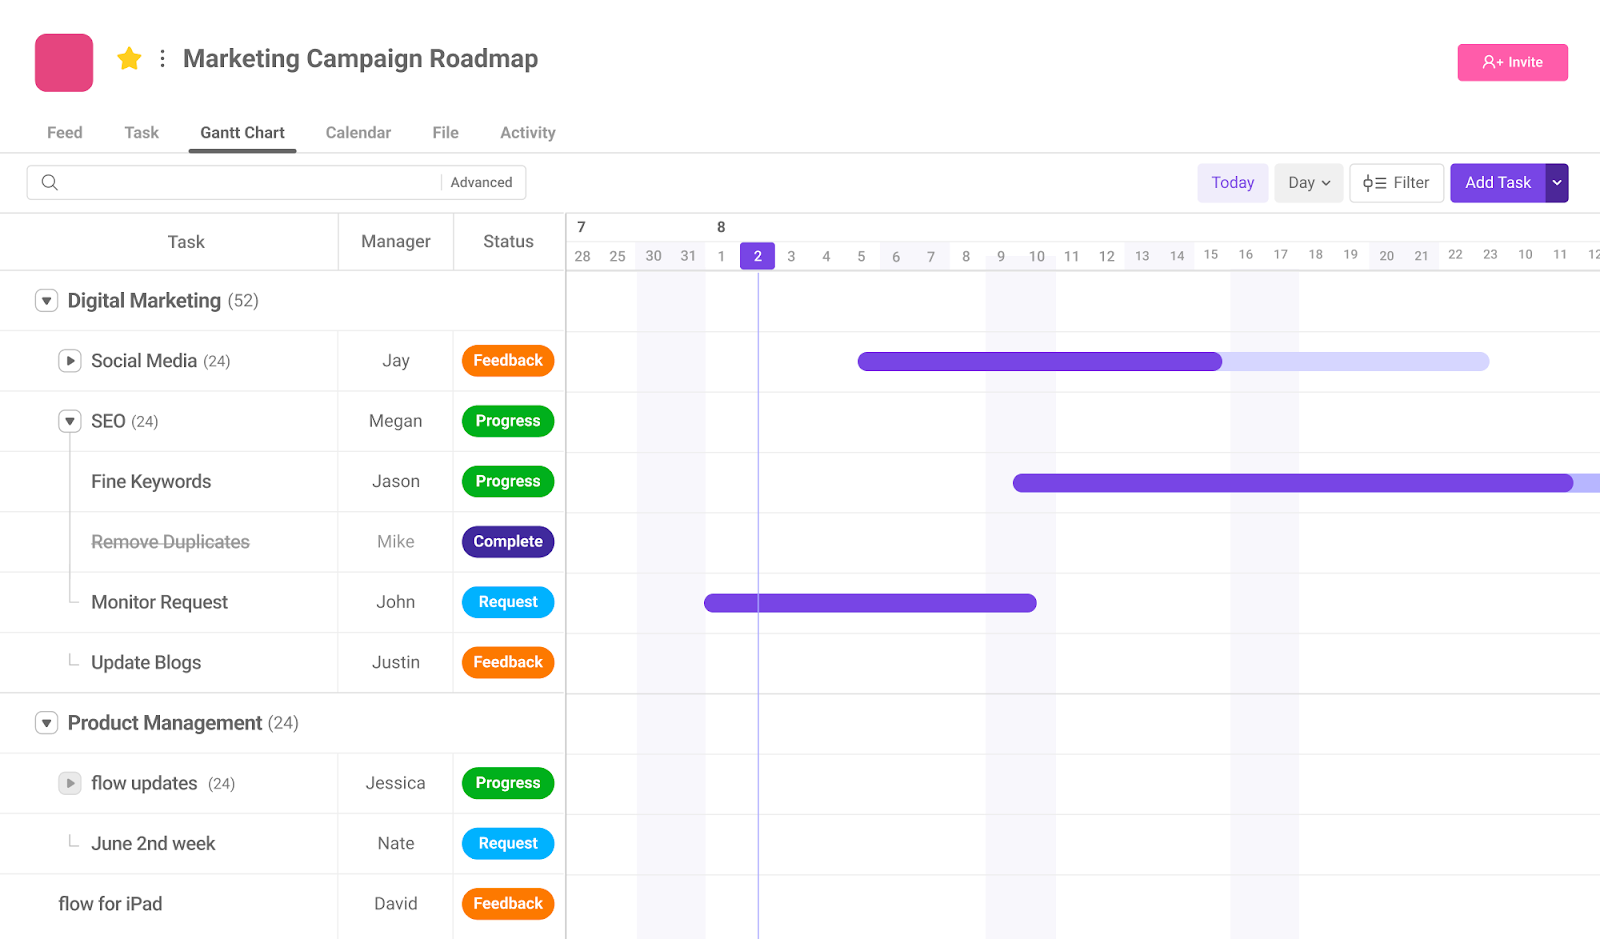This screenshot has width=1600, height=939.
Task: Open Advanced search options
Action: point(481,182)
